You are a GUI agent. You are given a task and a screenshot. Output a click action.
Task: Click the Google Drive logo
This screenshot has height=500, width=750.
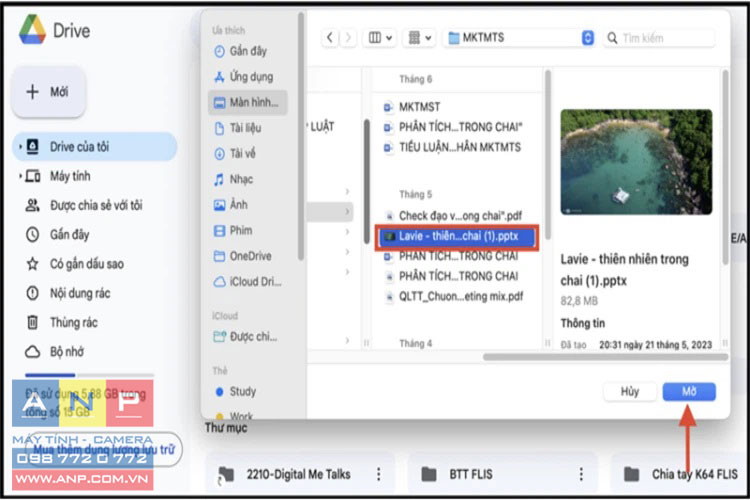pos(32,30)
